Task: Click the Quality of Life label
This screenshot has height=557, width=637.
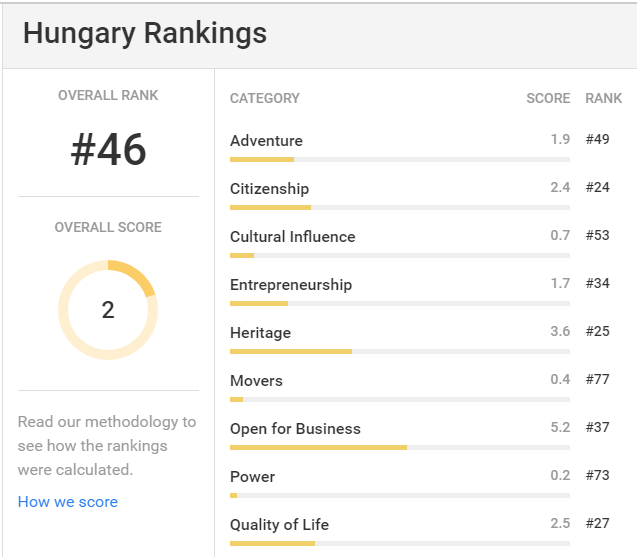Action: point(279,525)
